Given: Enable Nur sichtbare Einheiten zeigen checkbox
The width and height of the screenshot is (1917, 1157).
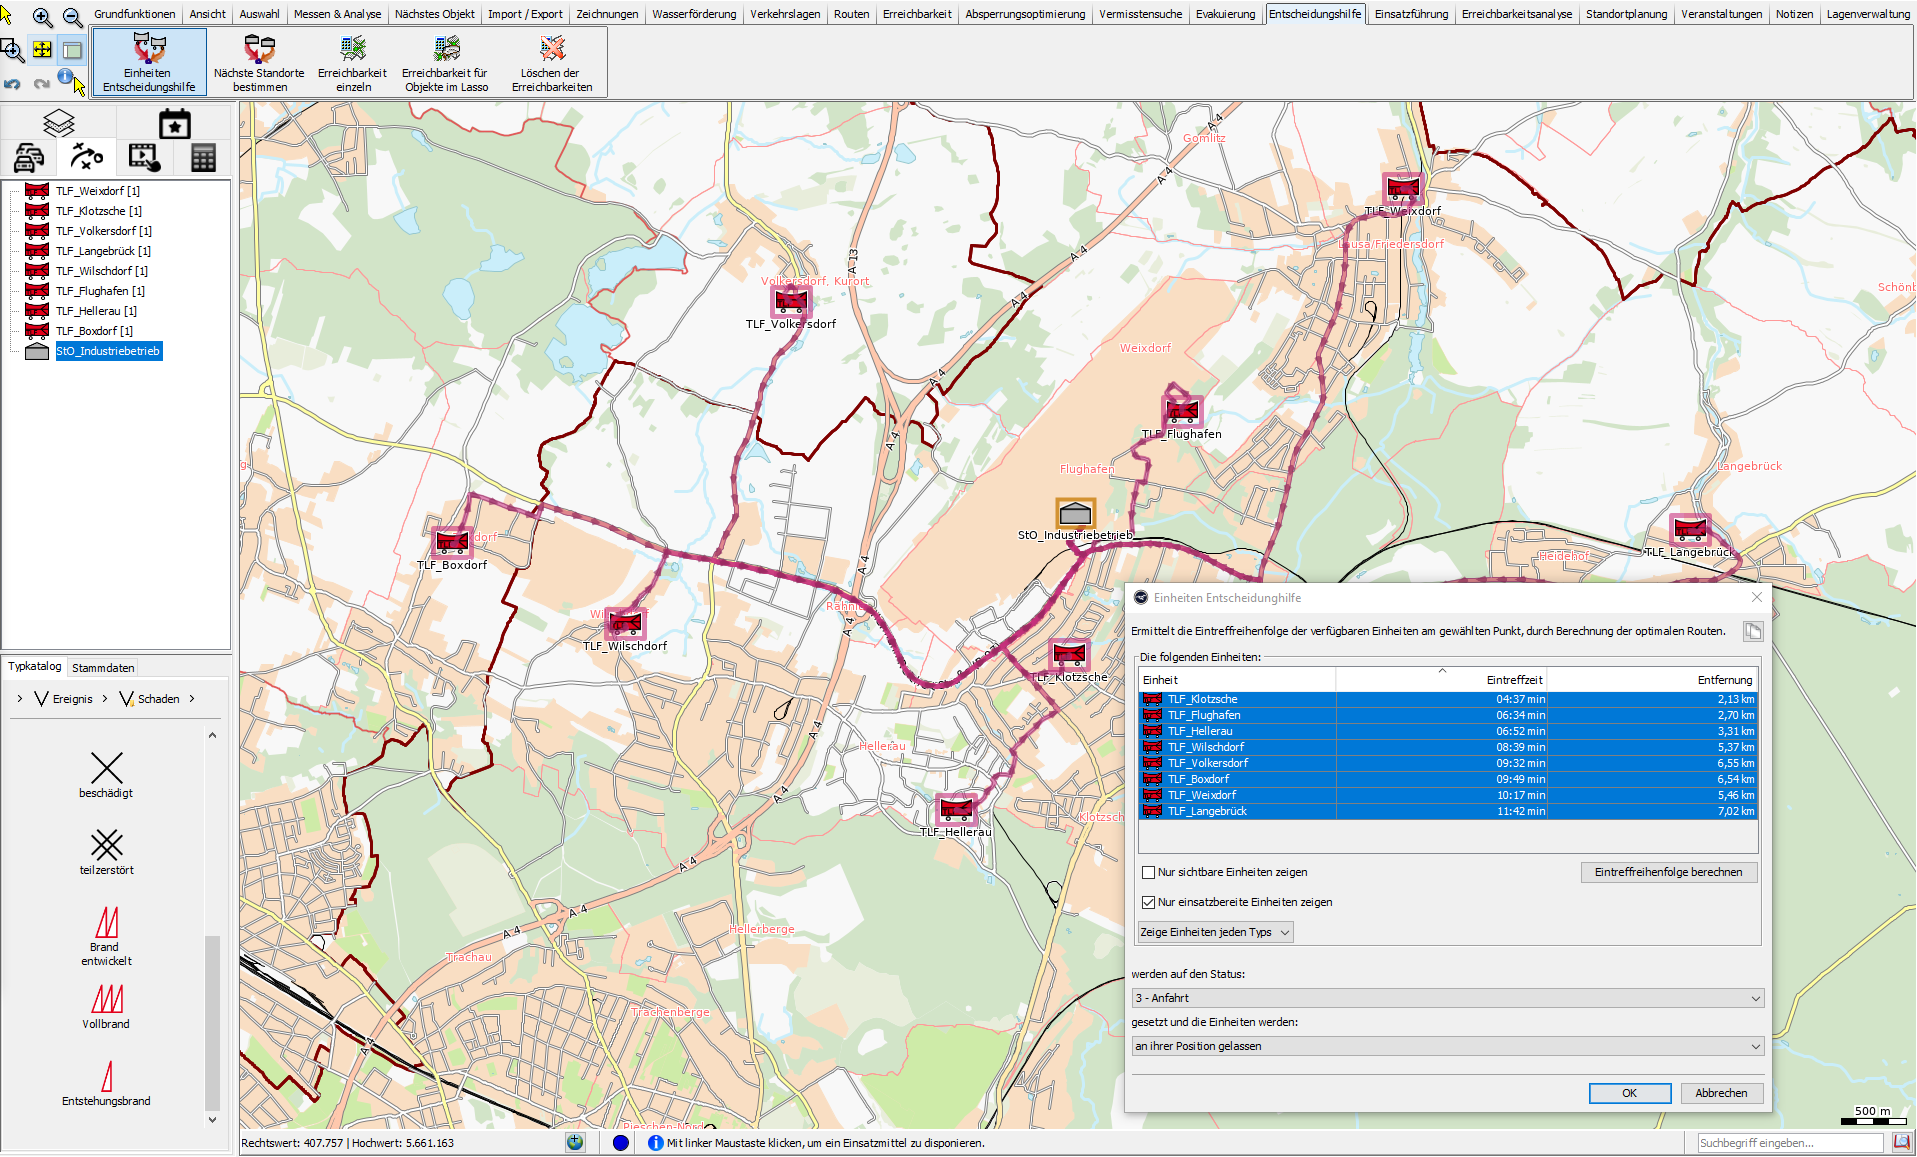Looking at the screenshot, I should (x=1149, y=872).
